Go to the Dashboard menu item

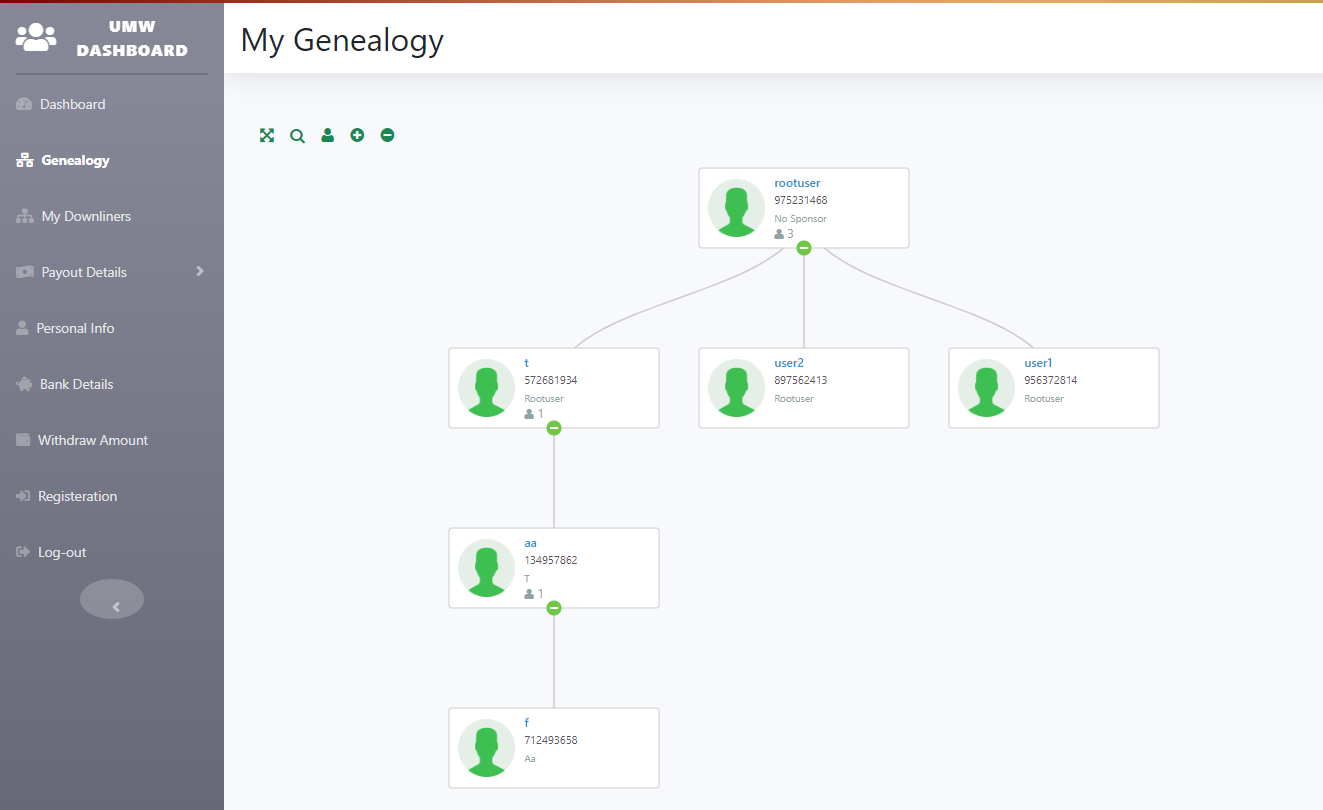[x=72, y=104]
